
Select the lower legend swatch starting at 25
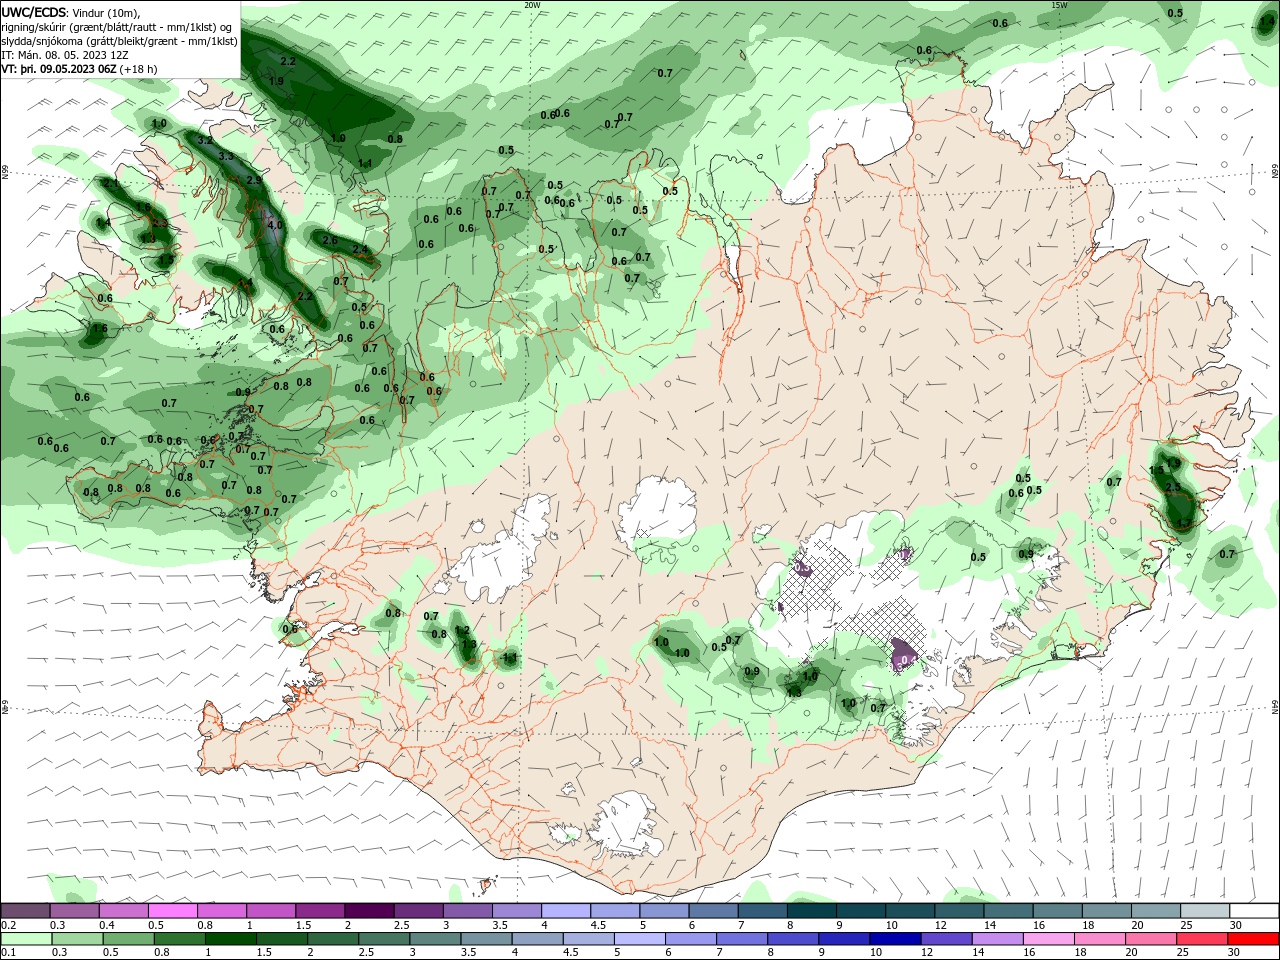(1204, 939)
